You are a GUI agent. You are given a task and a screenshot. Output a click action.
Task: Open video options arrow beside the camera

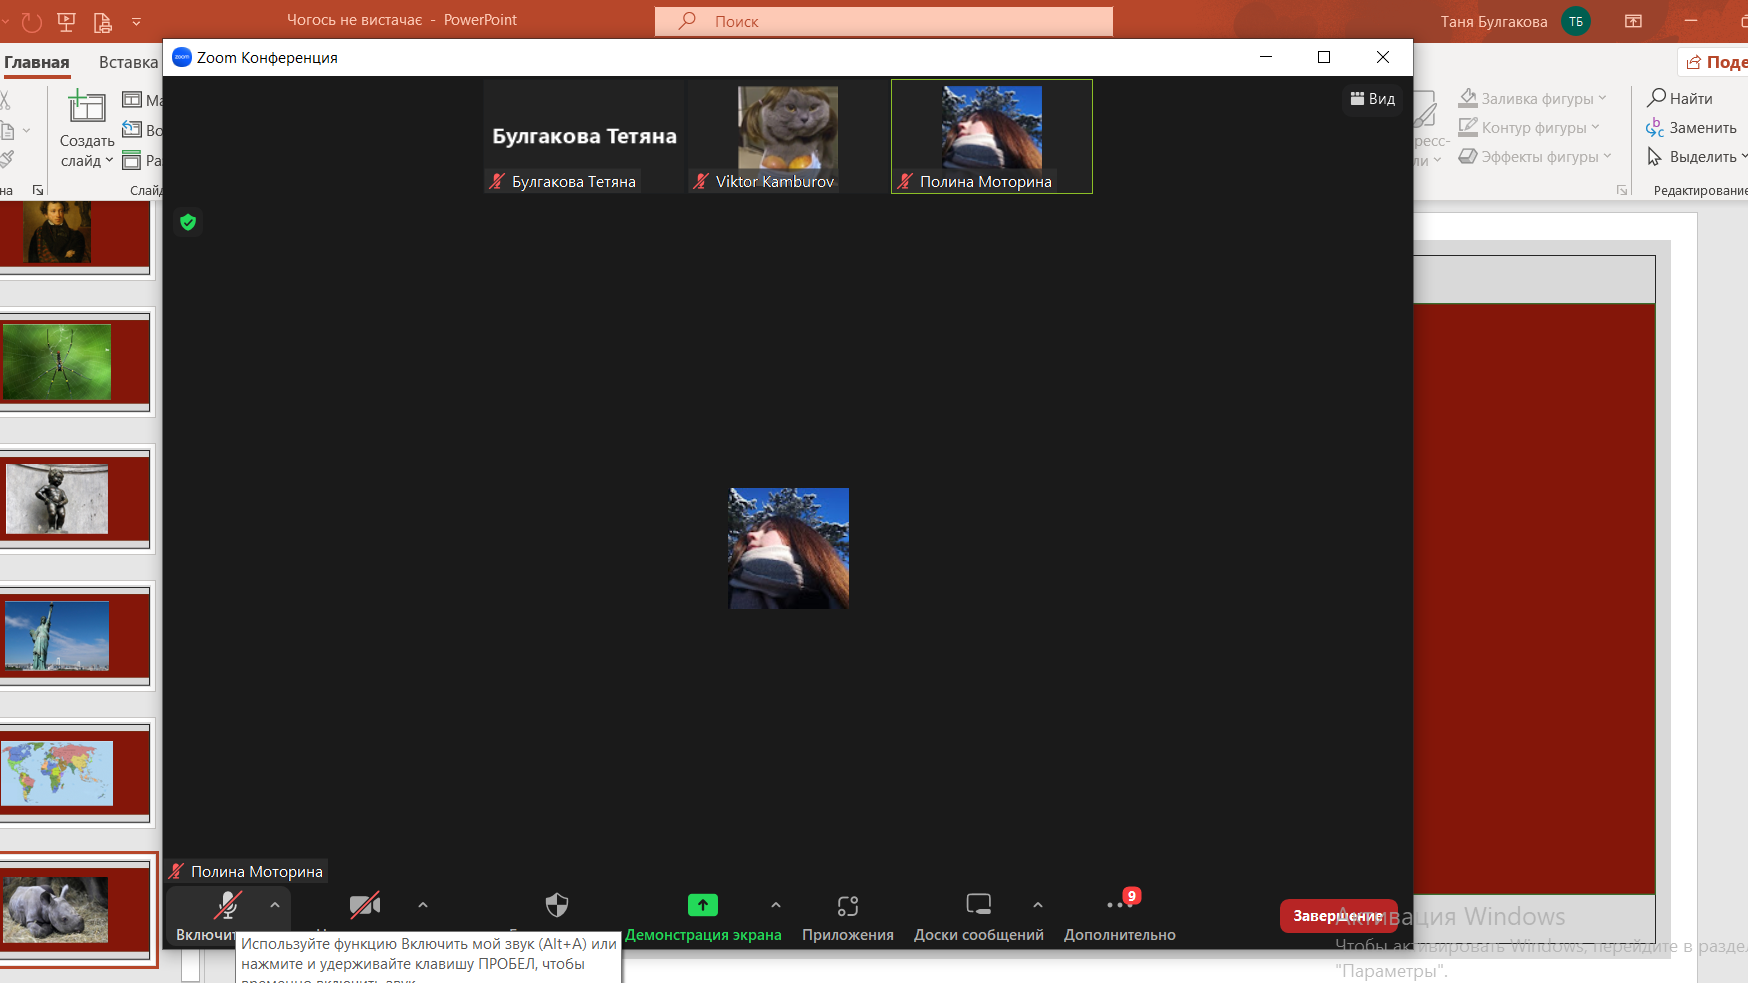(423, 905)
